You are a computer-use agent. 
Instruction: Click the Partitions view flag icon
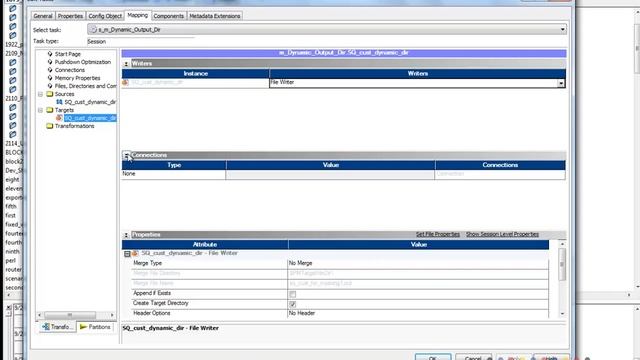[x=83, y=327]
